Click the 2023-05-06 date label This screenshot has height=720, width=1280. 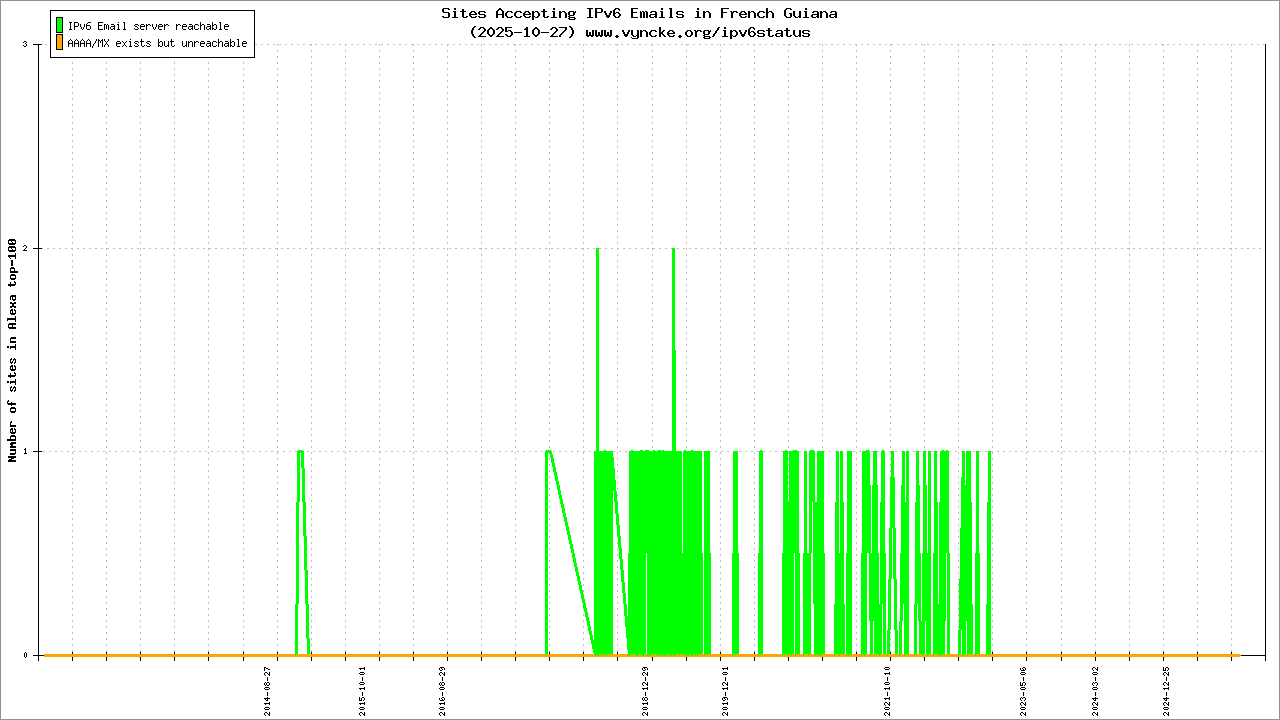tap(1024, 691)
